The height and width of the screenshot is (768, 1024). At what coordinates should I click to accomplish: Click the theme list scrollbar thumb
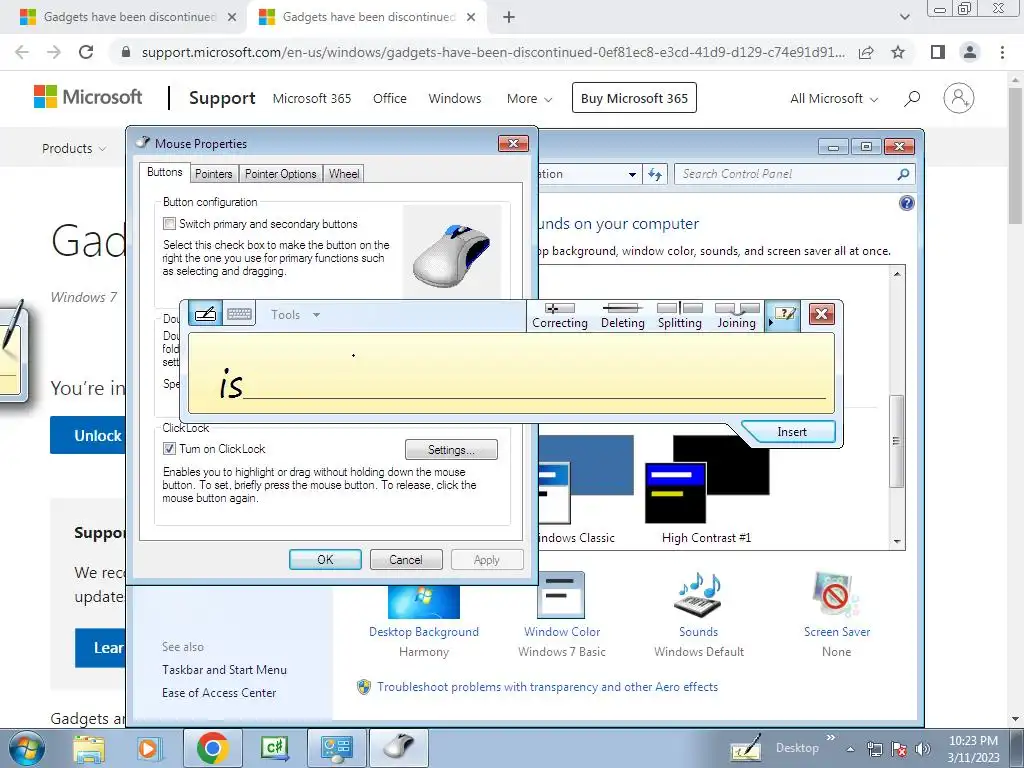tap(897, 441)
